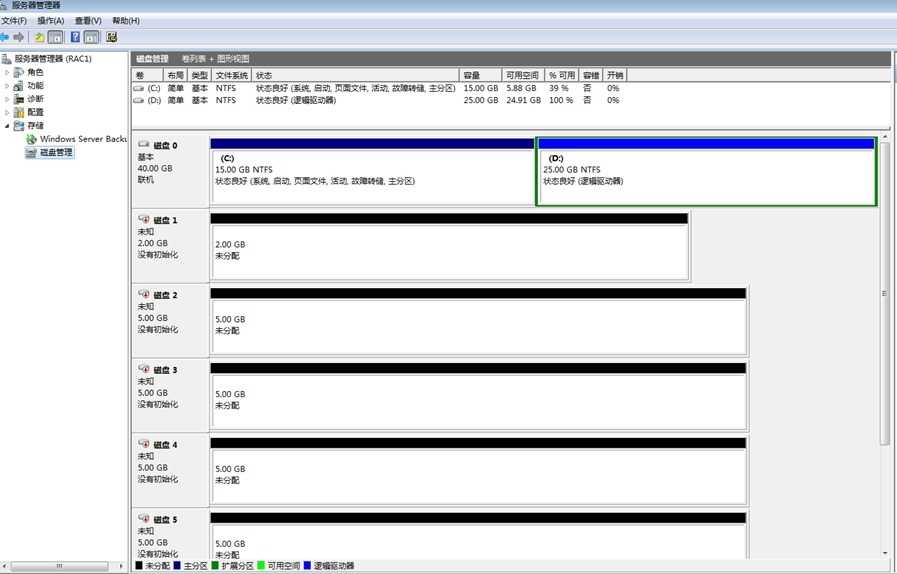Toggle the show/hide console tree icon
Image resolution: width=897 pixels, height=574 pixels.
click(55, 37)
